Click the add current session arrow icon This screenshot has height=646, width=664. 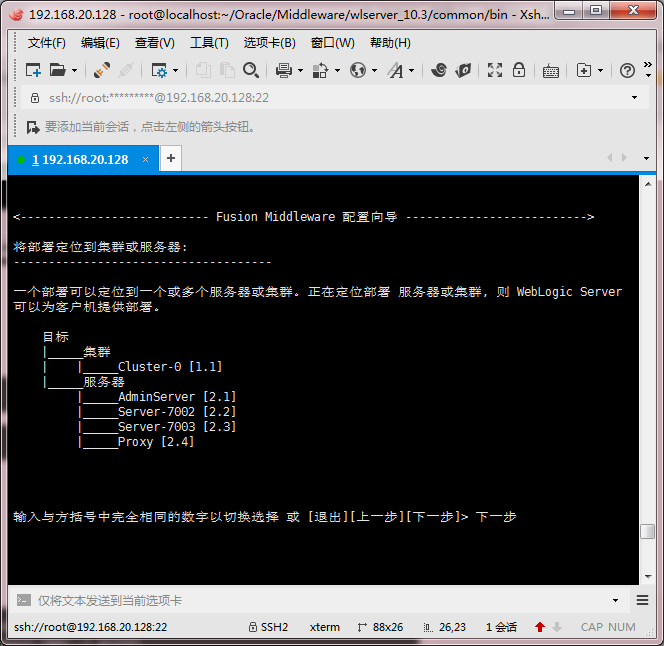point(33,127)
